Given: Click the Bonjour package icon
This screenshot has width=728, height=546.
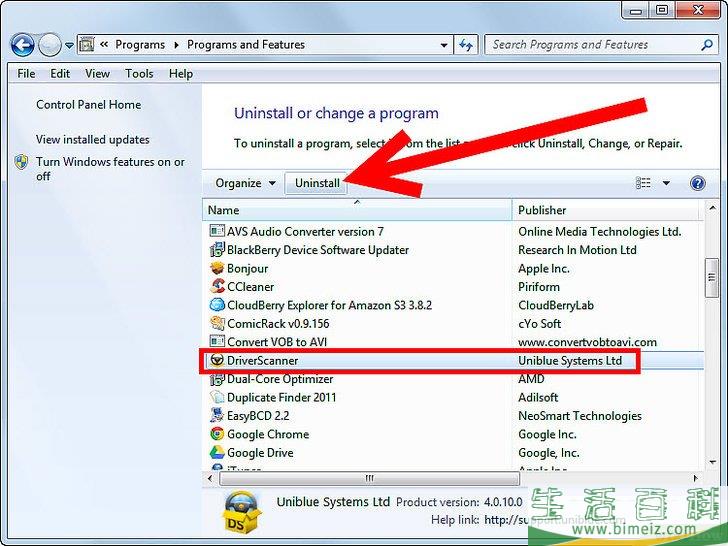Looking at the screenshot, I should click(217, 268).
